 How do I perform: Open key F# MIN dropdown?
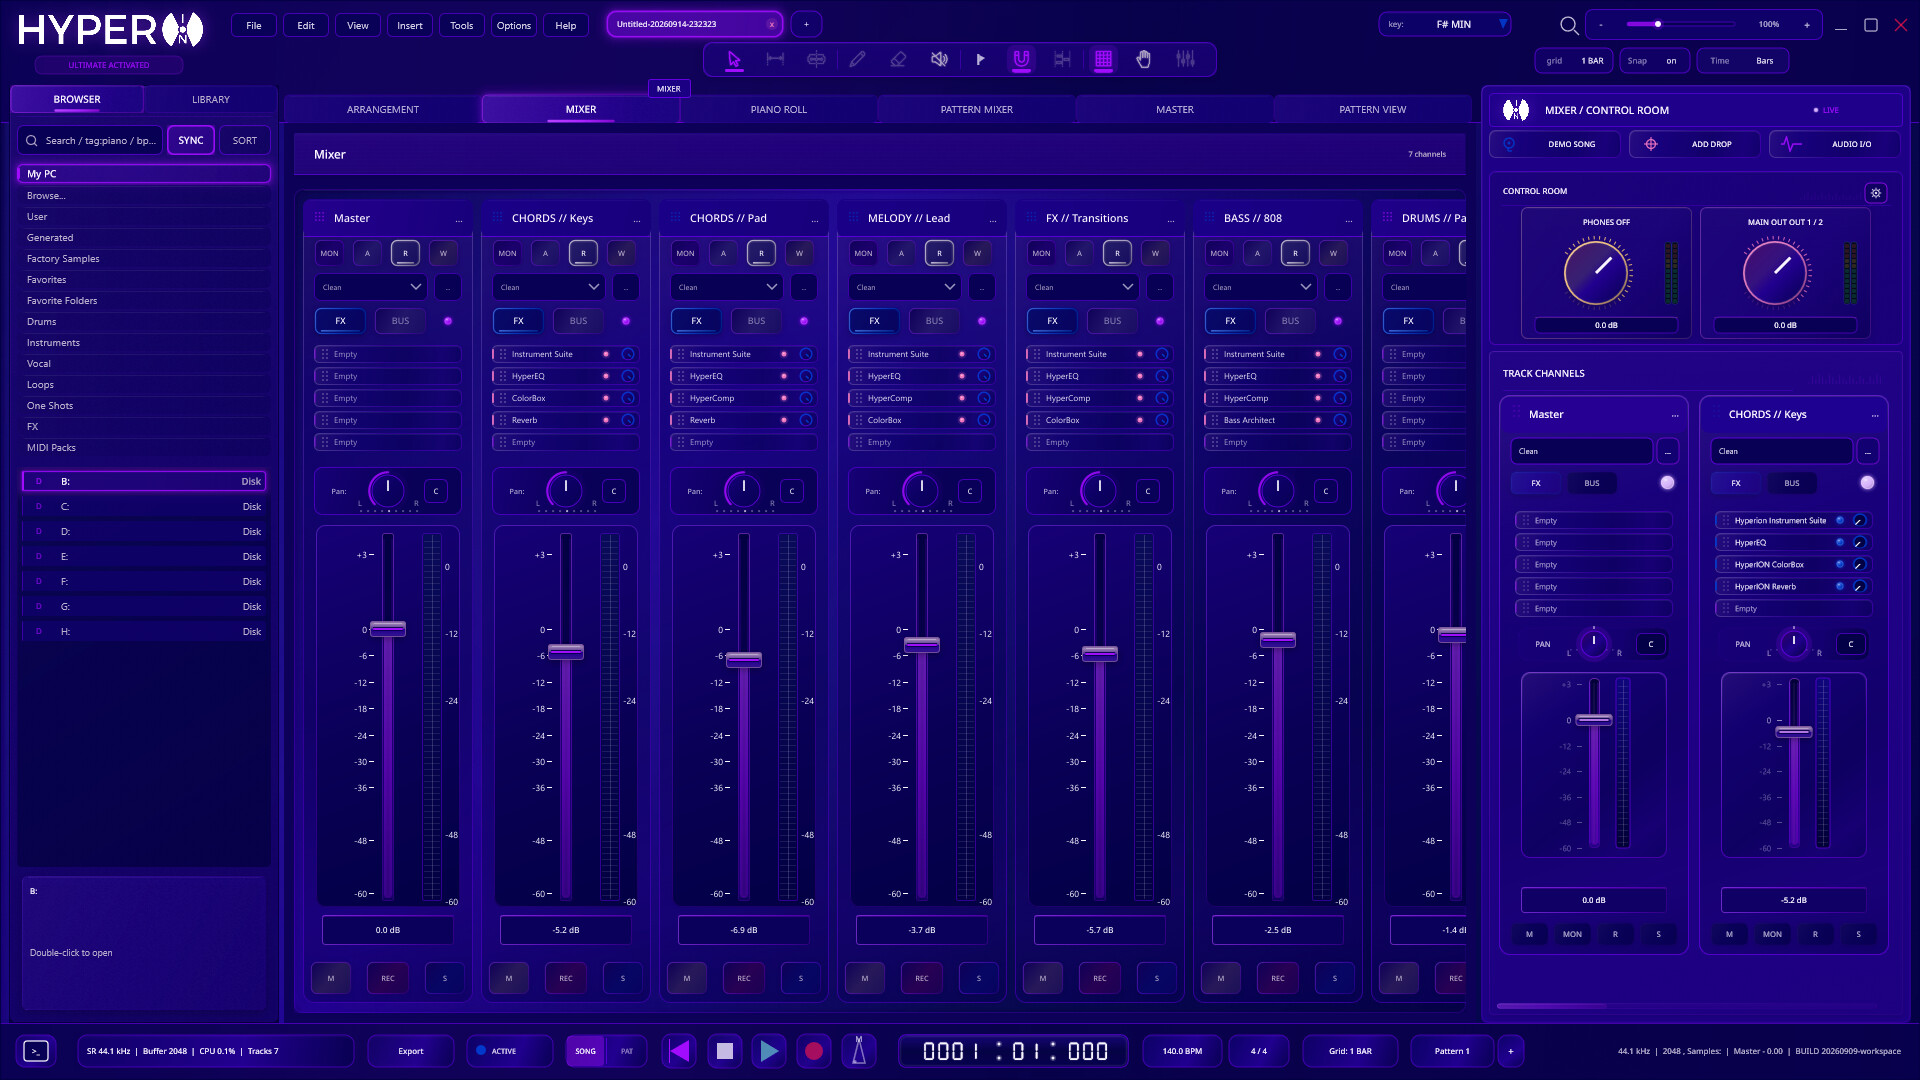[x=1444, y=24]
